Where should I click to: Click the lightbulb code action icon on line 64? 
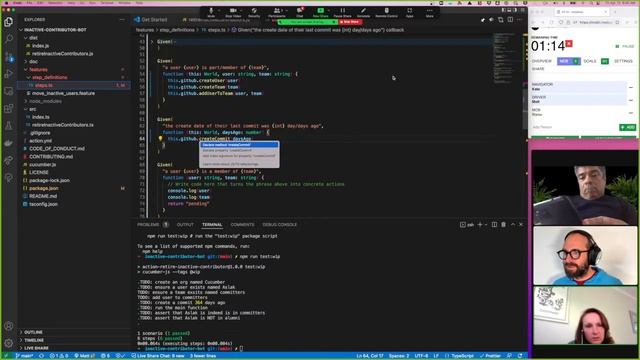pyautogui.click(x=160, y=139)
